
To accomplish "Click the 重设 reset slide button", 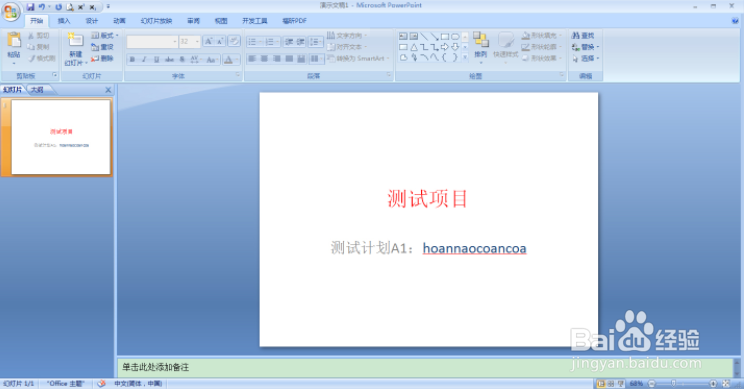I will [102, 47].
